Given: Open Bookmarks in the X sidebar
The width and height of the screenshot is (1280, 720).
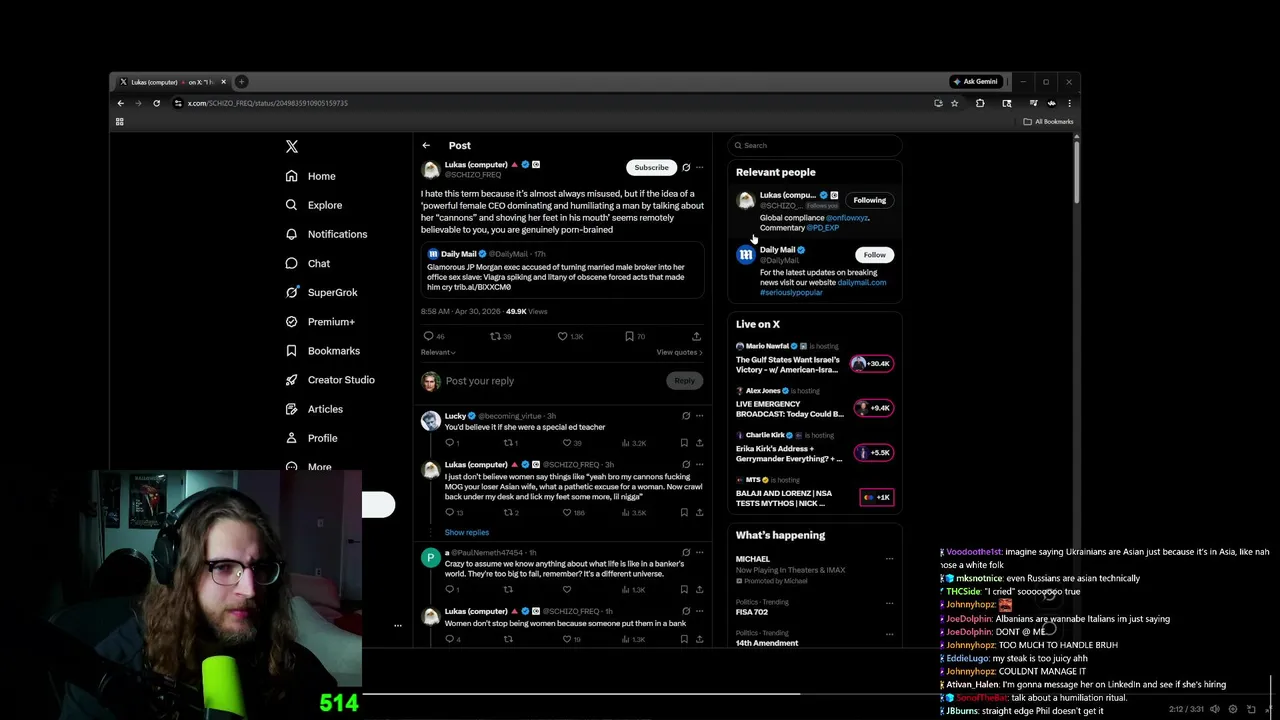Looking at the screenshot, I should coord(323,351).
